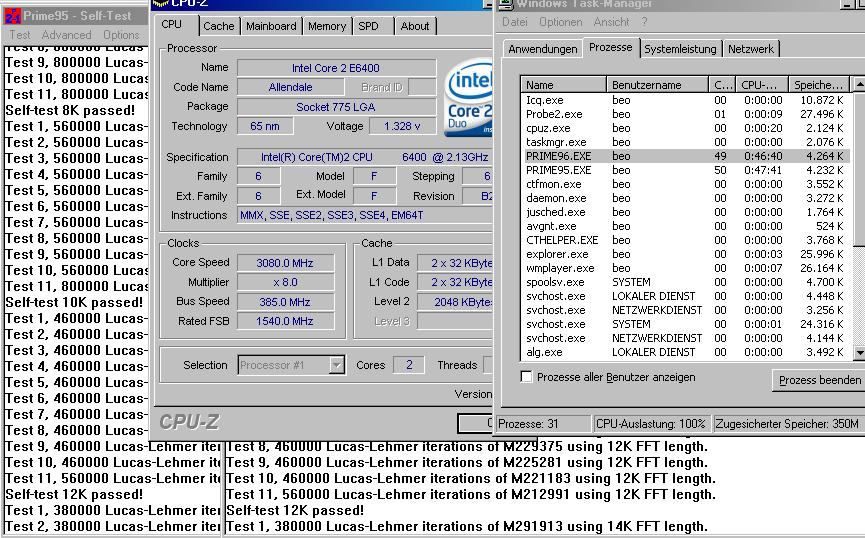Click the Core Speed 3080.0 MHz value

coord(285,263)
